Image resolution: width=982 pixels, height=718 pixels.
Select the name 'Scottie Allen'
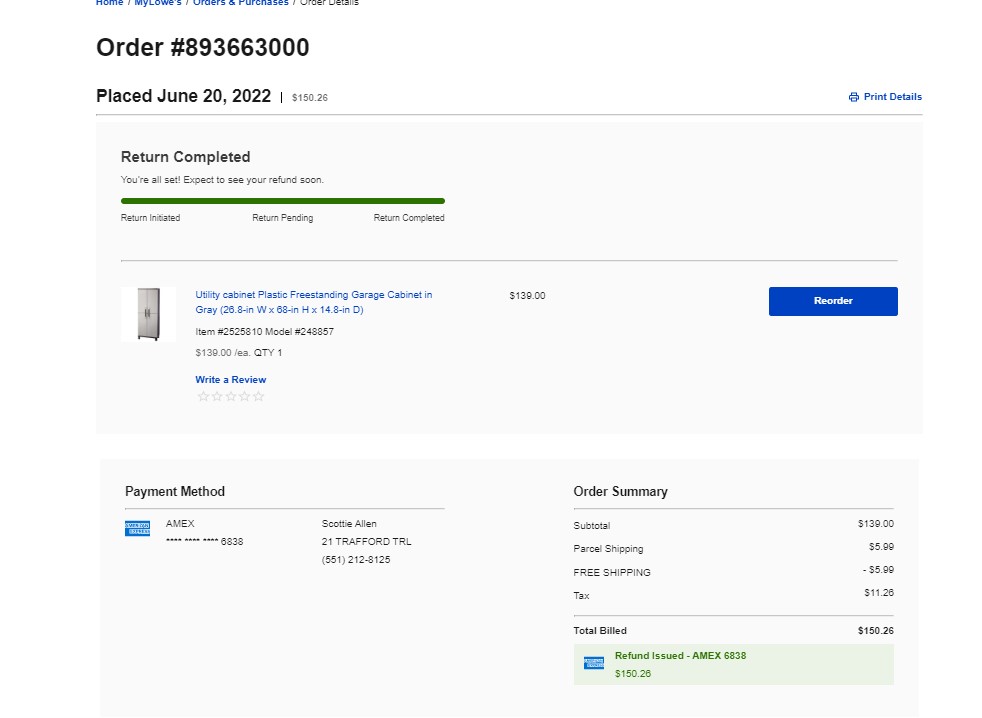(349, 524)
